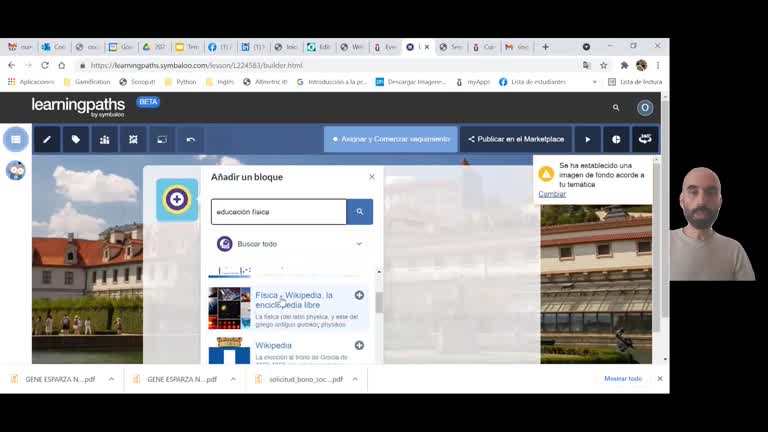Click the browser back arrow

(11, 65)
